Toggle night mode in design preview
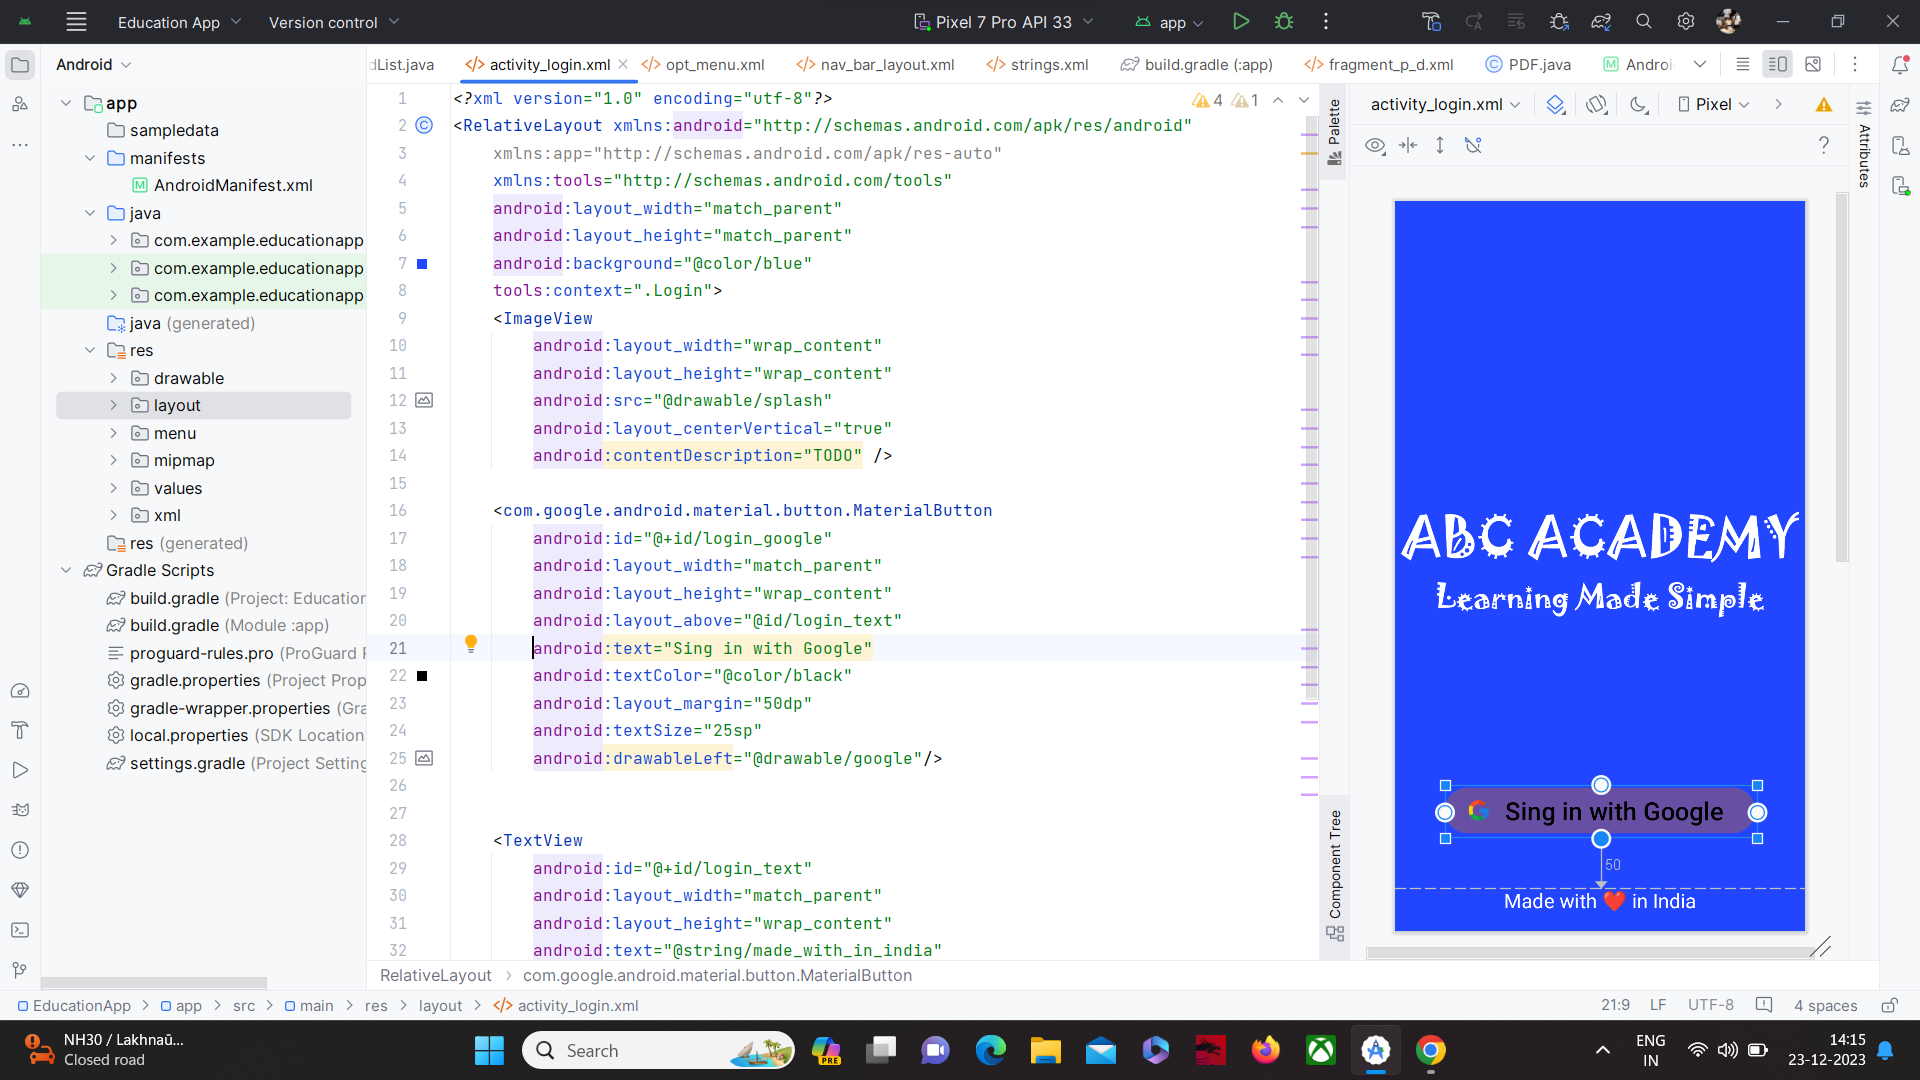This screenshot has width=1920, height=1080. [x=1638, y=104]
